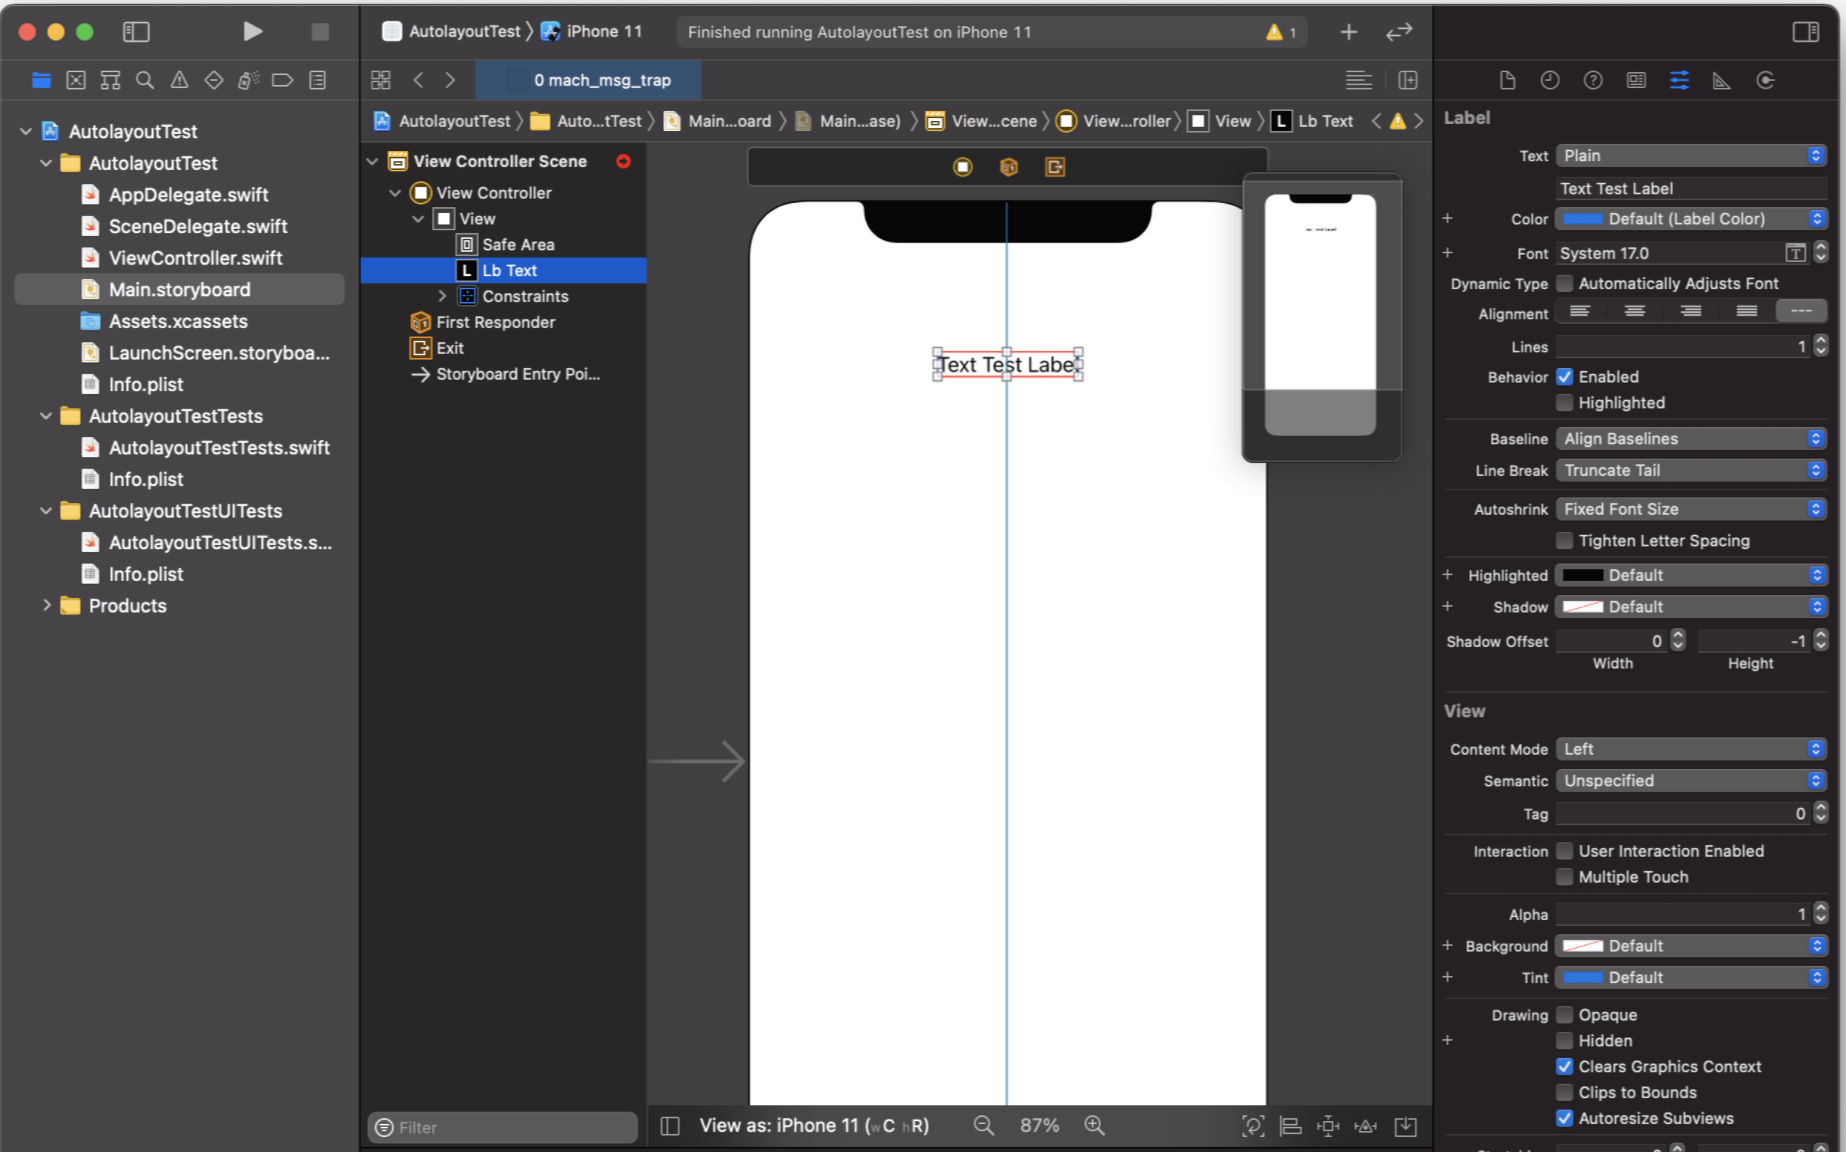Click View as: iPhone 11 button
Screen dimensions: 1846x1152
[x=814, y=1126]
